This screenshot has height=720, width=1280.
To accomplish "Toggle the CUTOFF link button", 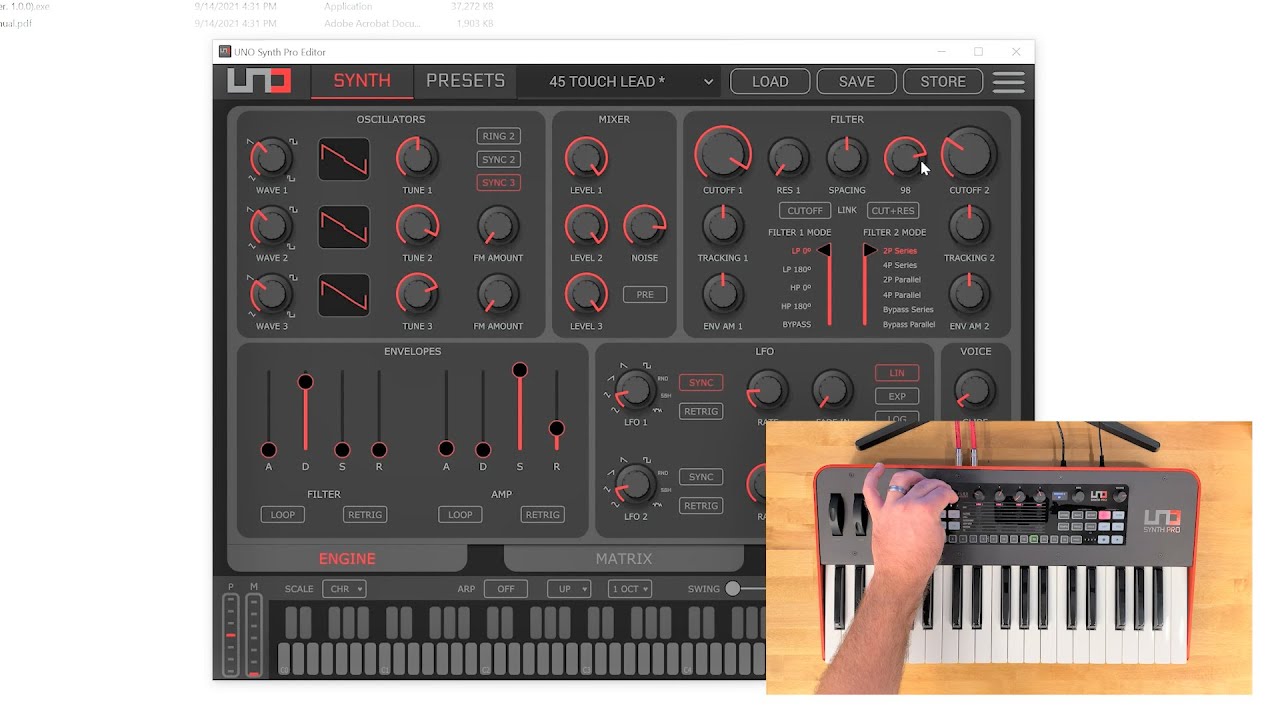I will click(805, 210).
